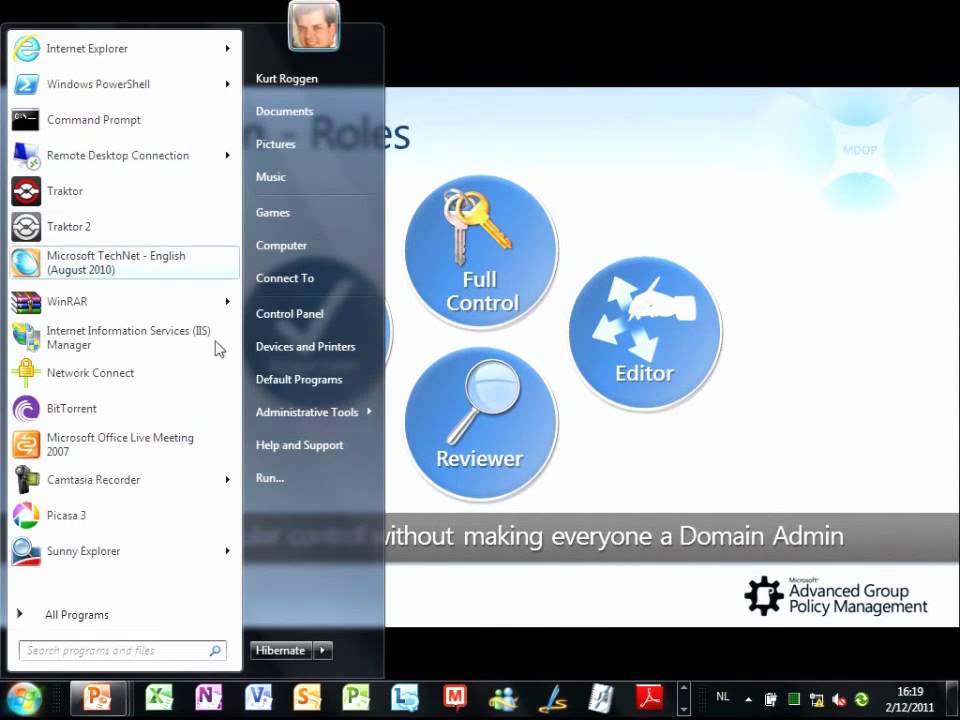Image resolution: width=960 pixels, height=720 pixels.
Task: Open the Command Prompt icon
Action: pyautogui.click(x=26, y=119)
